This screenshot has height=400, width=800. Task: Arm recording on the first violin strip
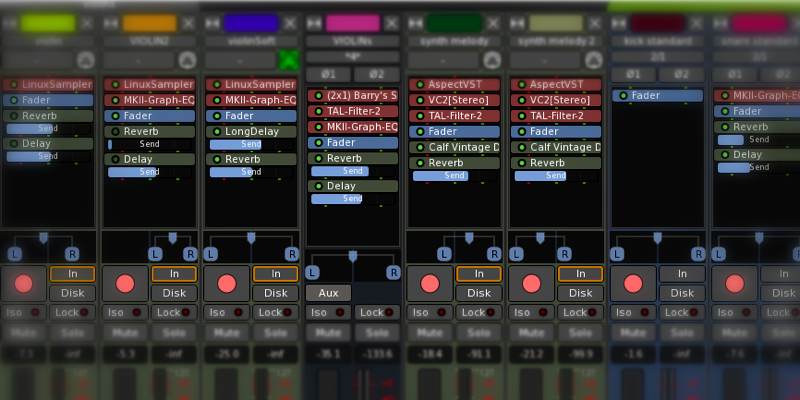point(23,284)
